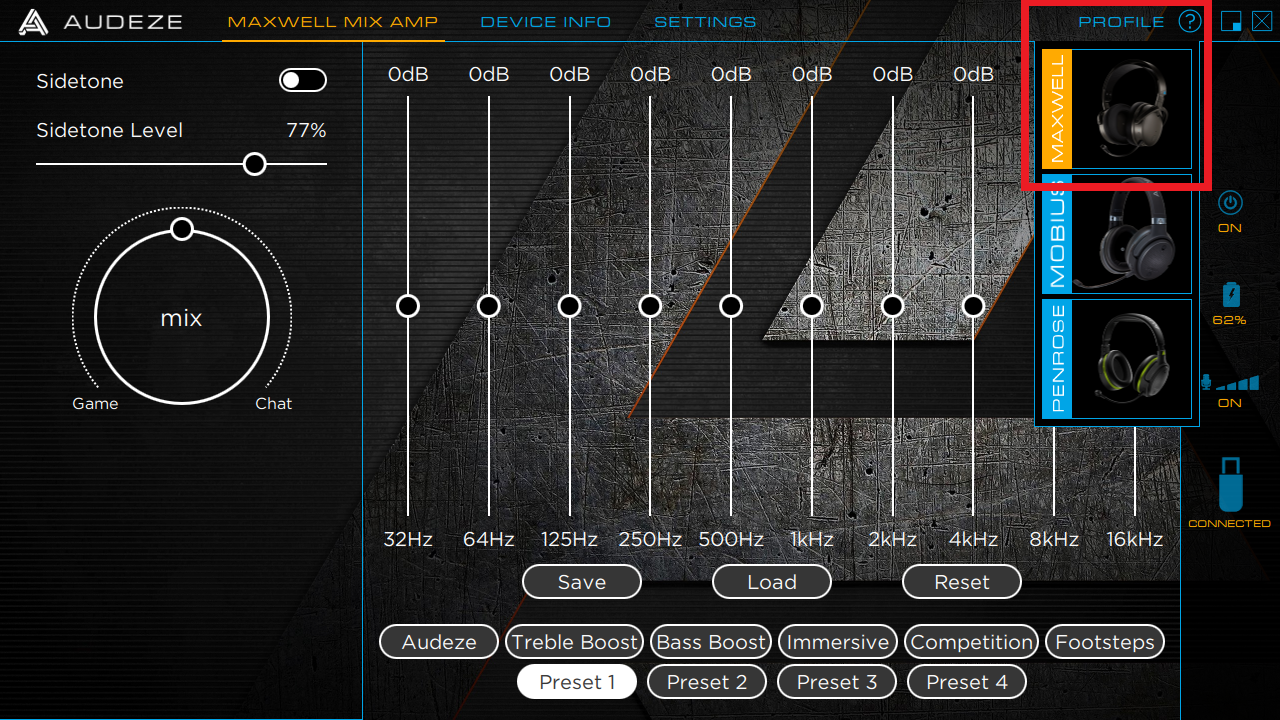Apply the Bass Boost preset
Screen dimensions: 1280x720
tap(711, 642)
